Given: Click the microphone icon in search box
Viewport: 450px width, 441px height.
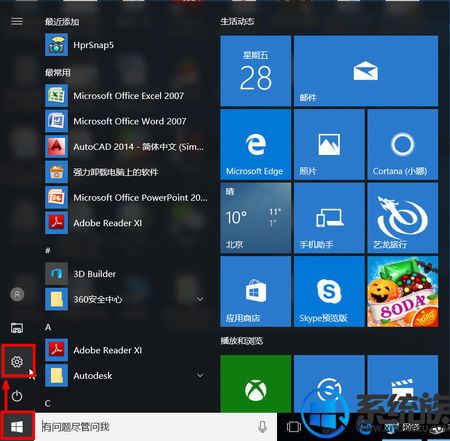Looking at the screenshot, I should (262, 426).
